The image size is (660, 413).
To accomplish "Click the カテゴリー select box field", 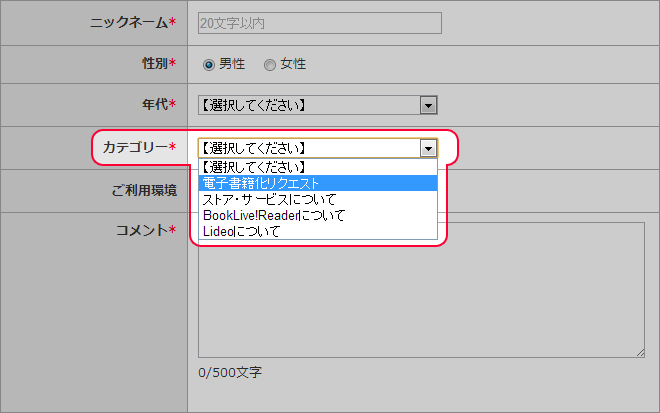I will coord(318,148).
